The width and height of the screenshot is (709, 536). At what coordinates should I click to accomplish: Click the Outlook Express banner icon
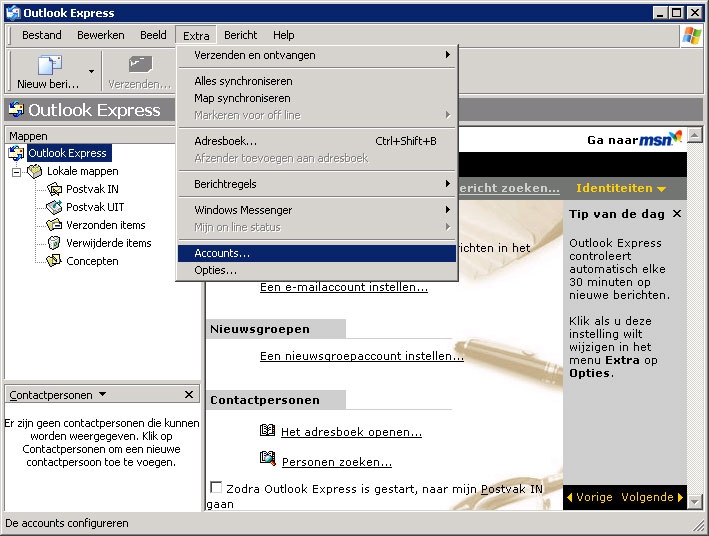16,109
